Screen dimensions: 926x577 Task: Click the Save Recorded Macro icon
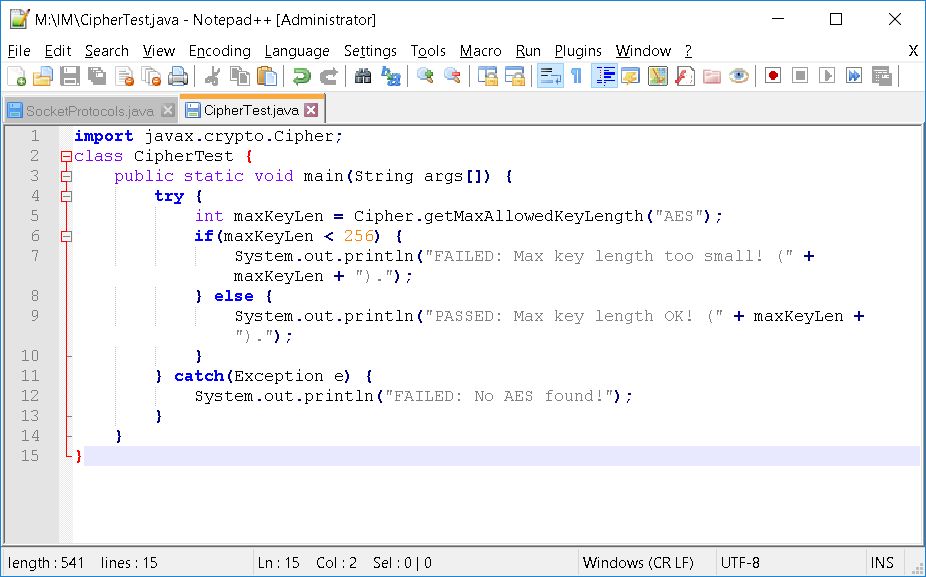point(882,76)
